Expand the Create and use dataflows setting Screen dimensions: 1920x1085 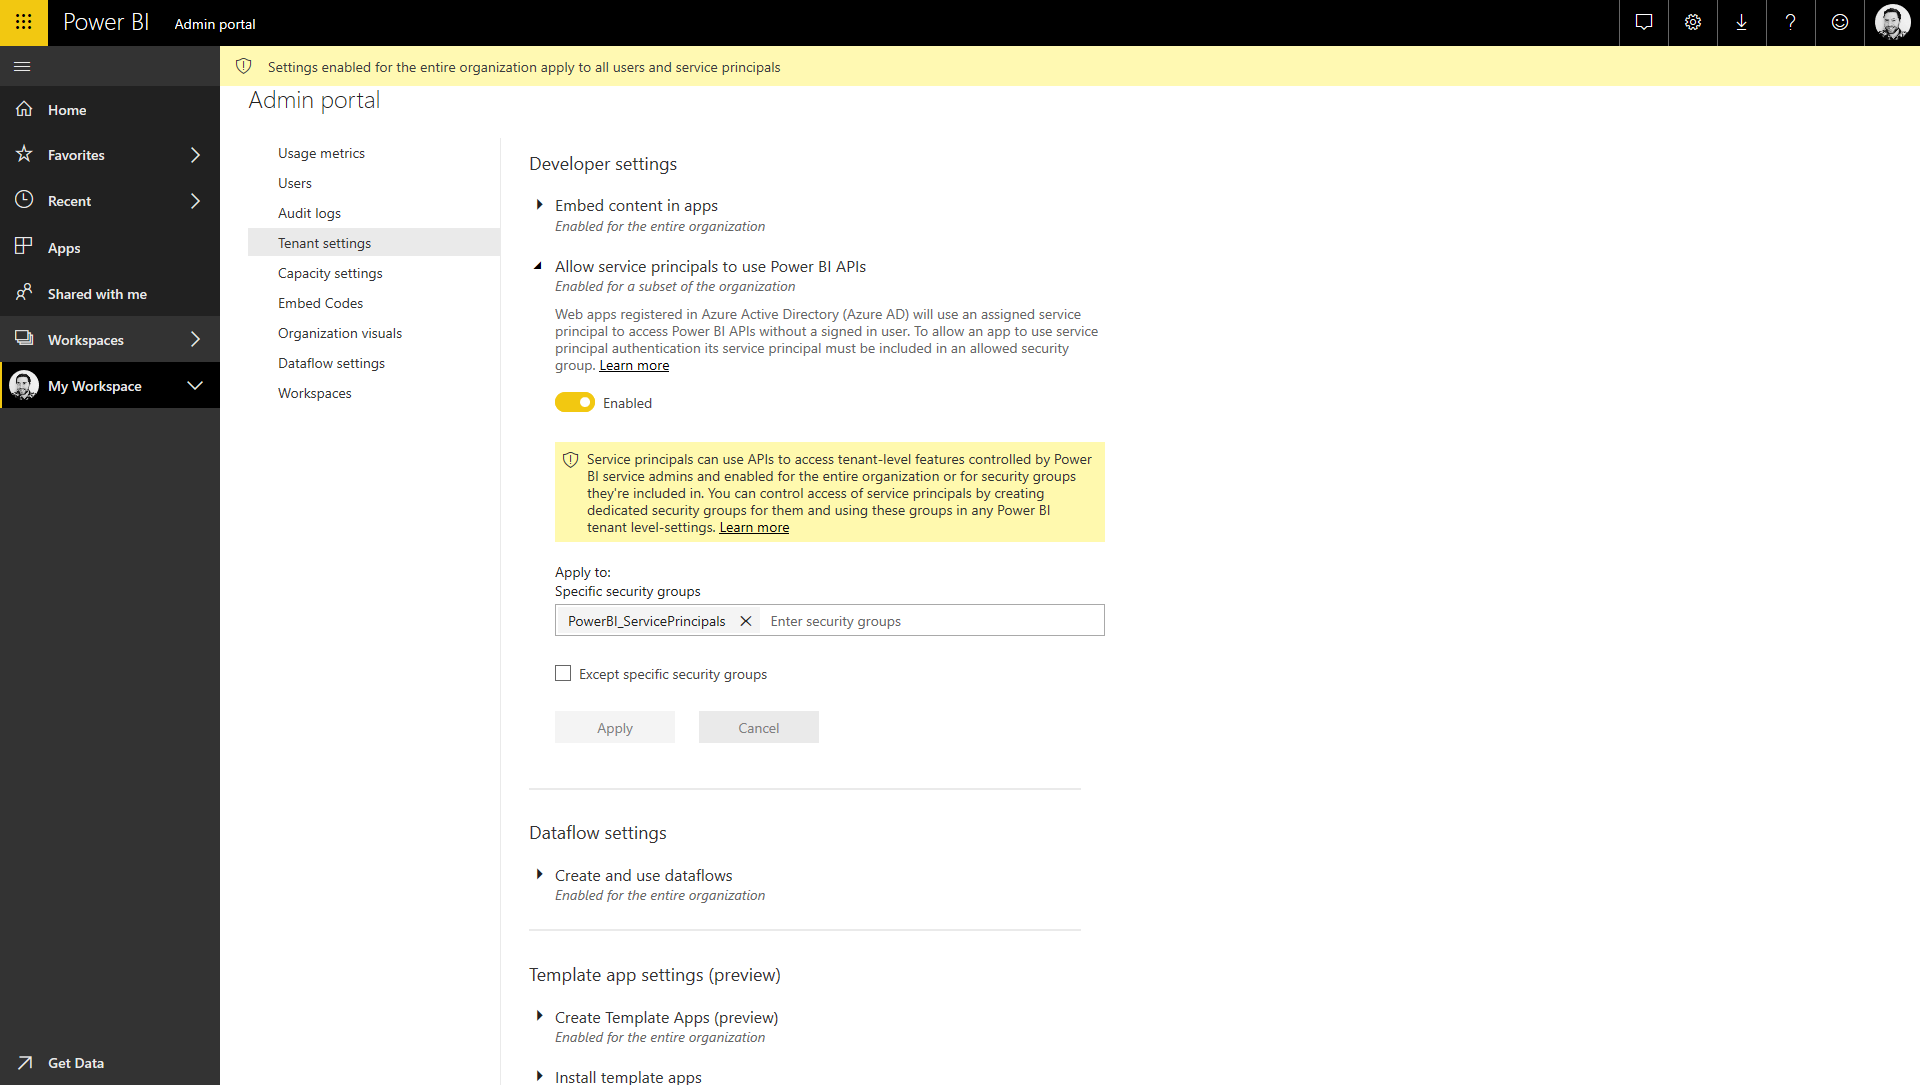(x=537, y=875)
